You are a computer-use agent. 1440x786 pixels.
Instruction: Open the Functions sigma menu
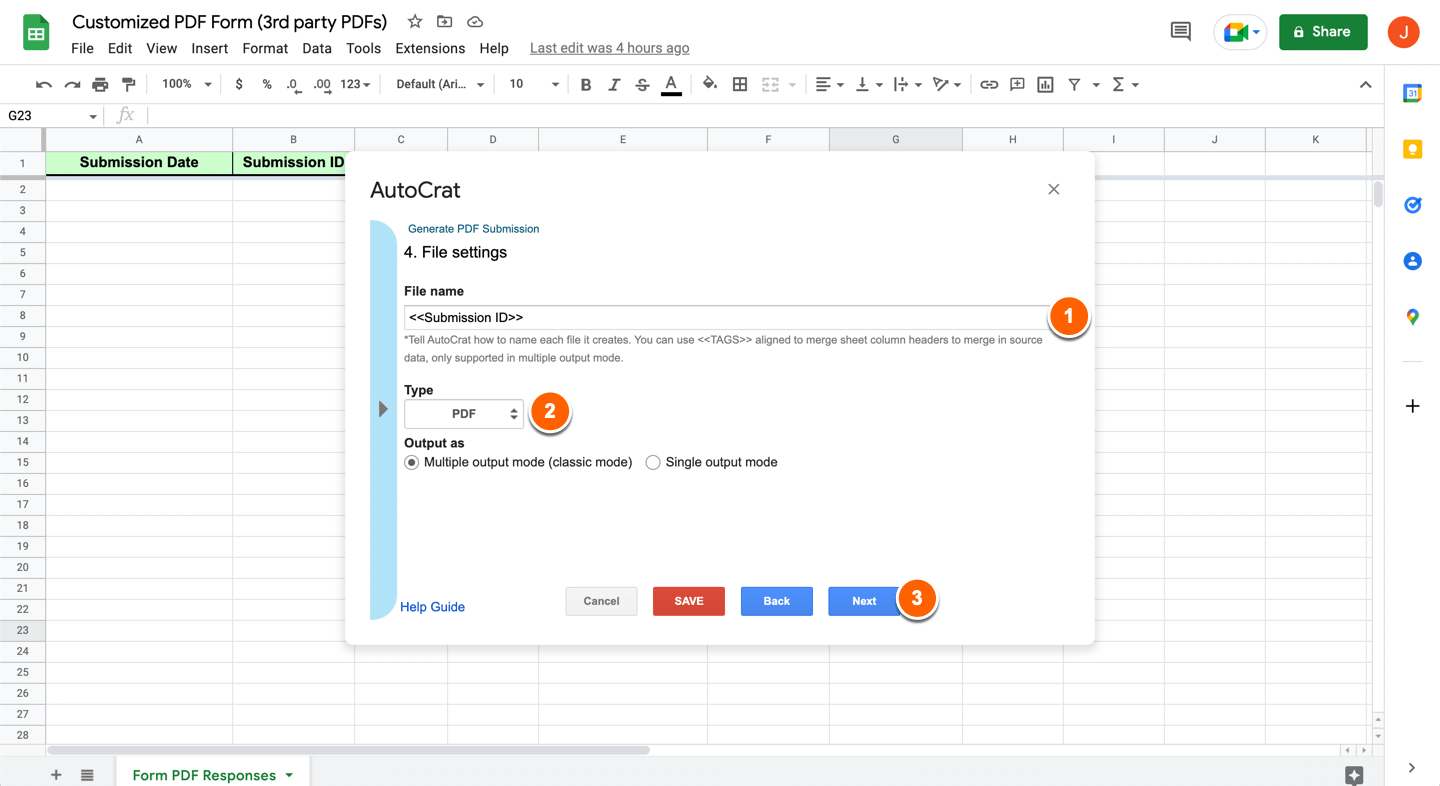tap(1124, 85)
